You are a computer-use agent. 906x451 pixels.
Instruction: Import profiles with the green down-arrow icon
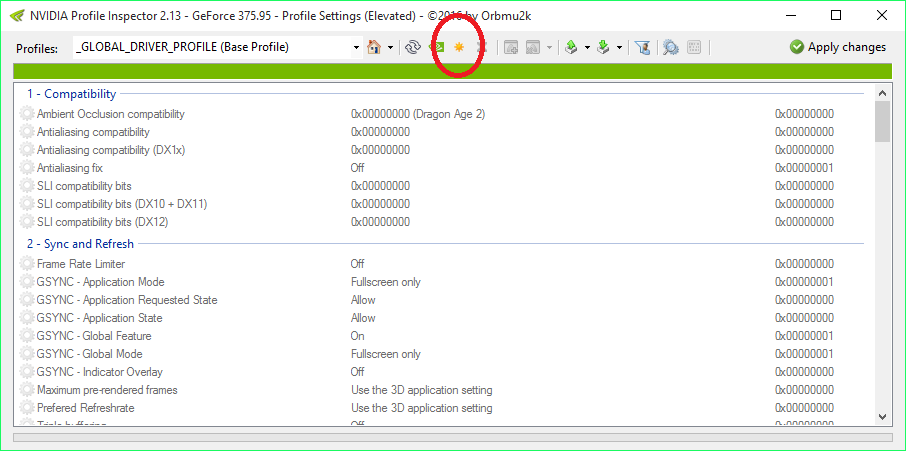pos(603,47)
